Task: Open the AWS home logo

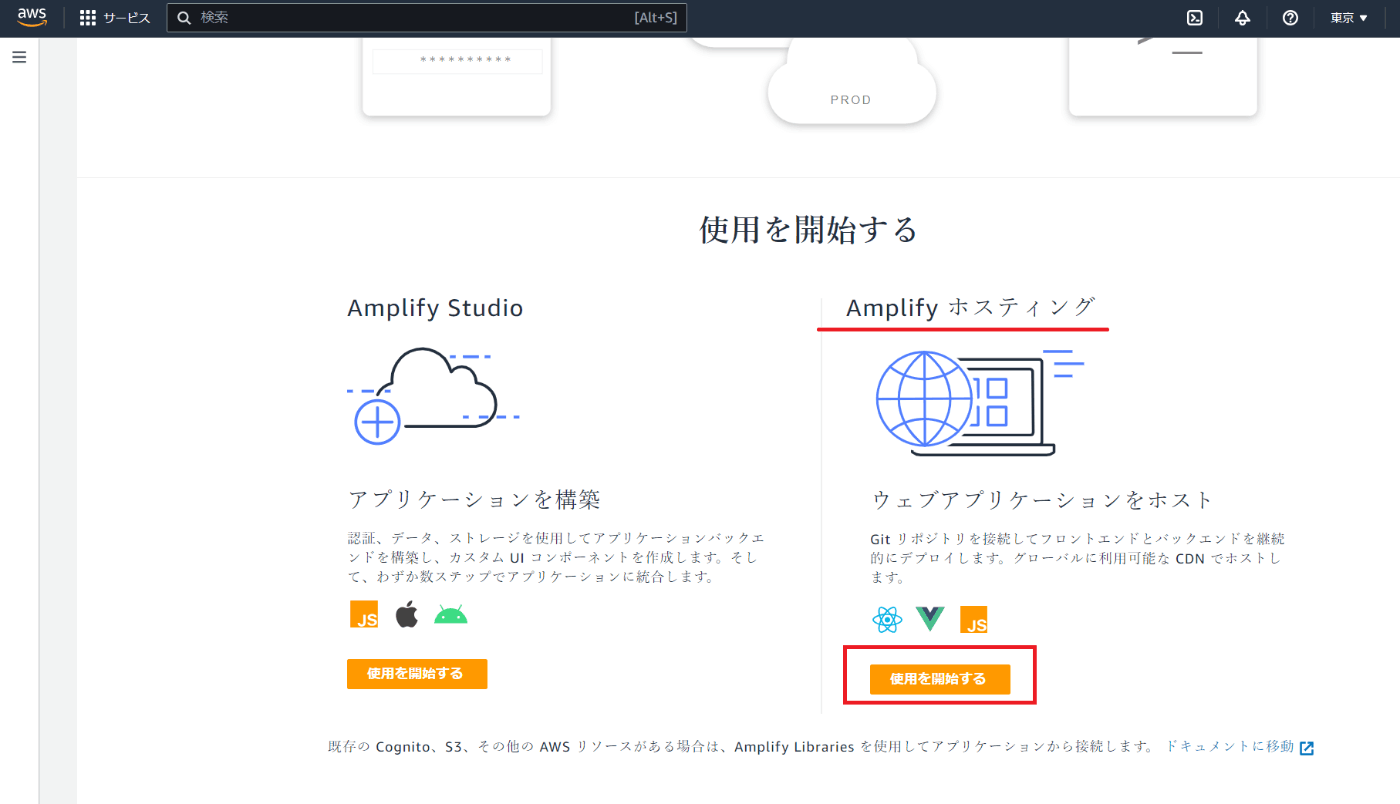Action: tap(32, 17)
